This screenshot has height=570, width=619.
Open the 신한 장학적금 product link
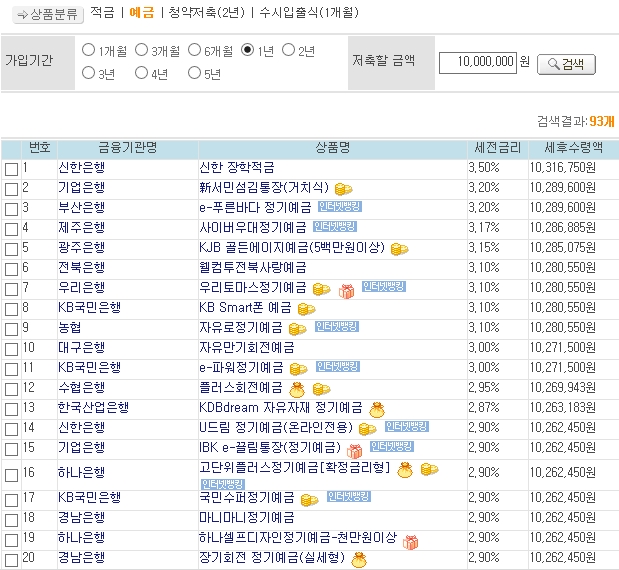click(x=236, y=167)
